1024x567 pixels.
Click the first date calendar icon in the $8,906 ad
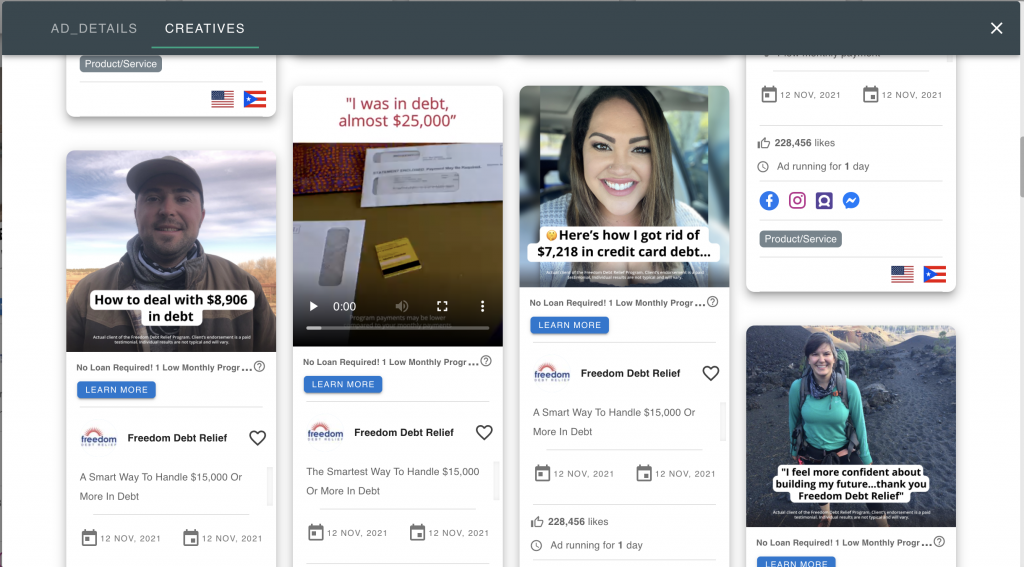(89, 538)
